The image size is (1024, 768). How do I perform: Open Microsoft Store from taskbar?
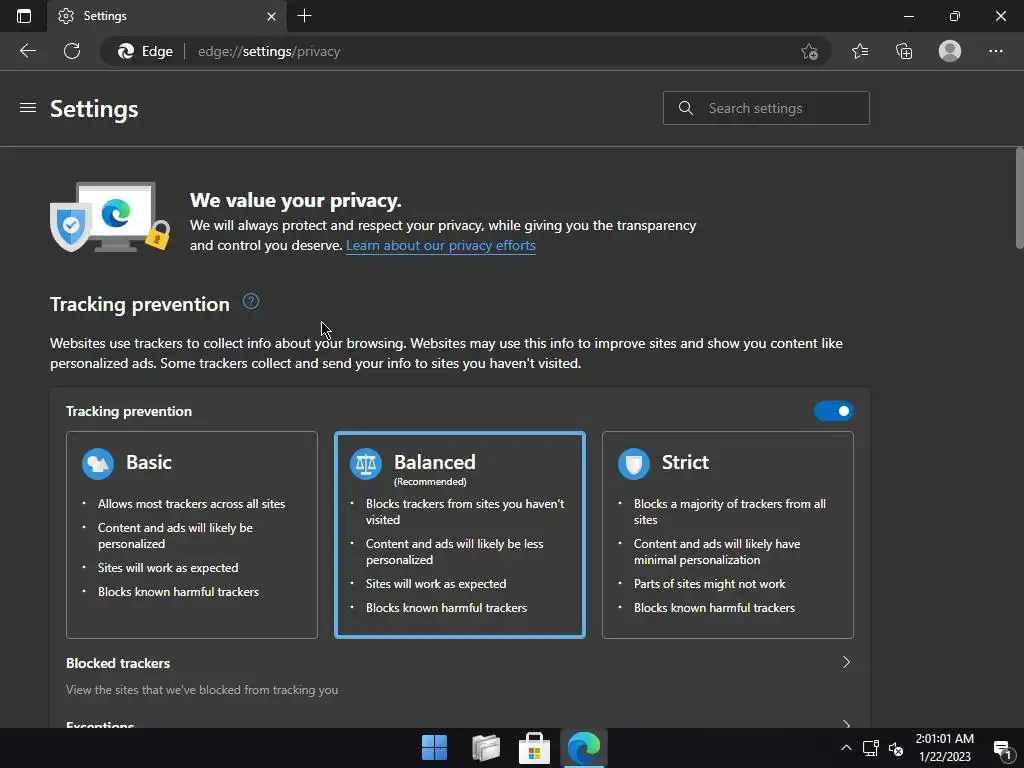(x=534, y=748)
